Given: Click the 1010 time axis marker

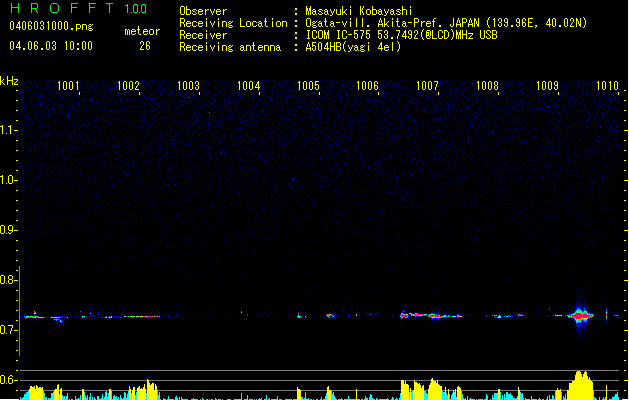Looking at the screenshot, I should click(x=607, y=86).
